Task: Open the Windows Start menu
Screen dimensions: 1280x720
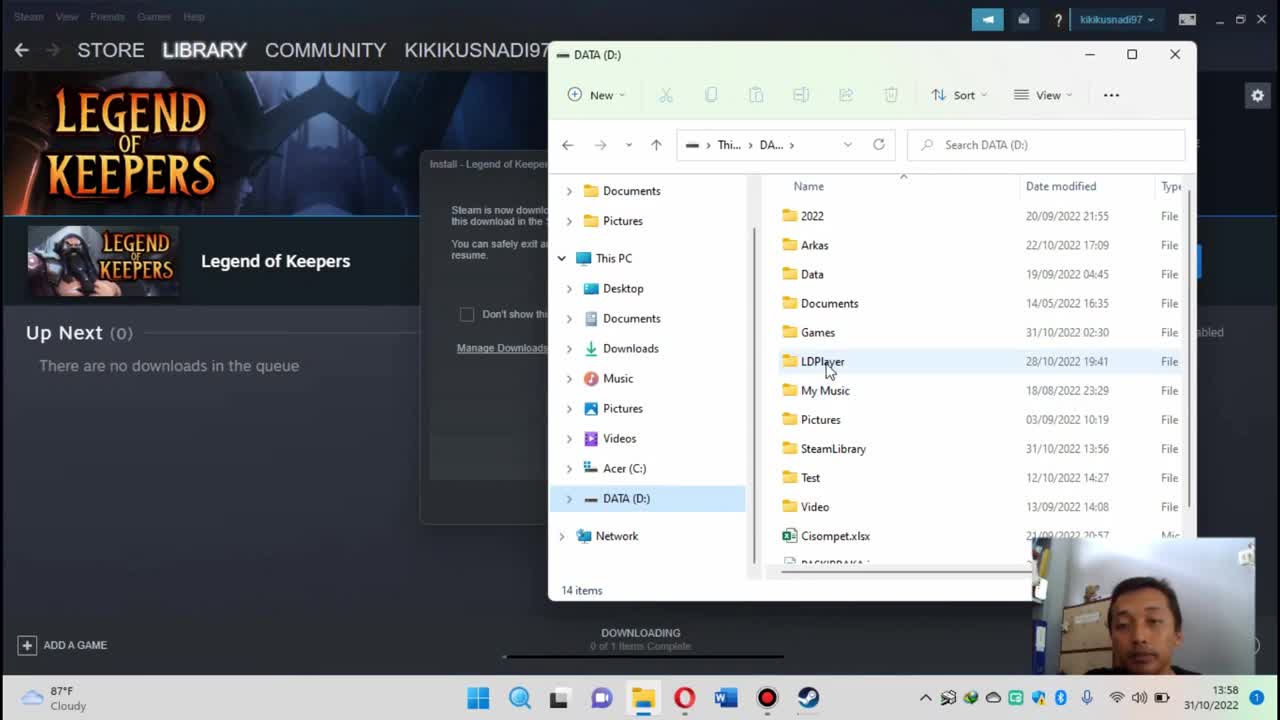Action: pyautogui.click(x=478, y=698)
